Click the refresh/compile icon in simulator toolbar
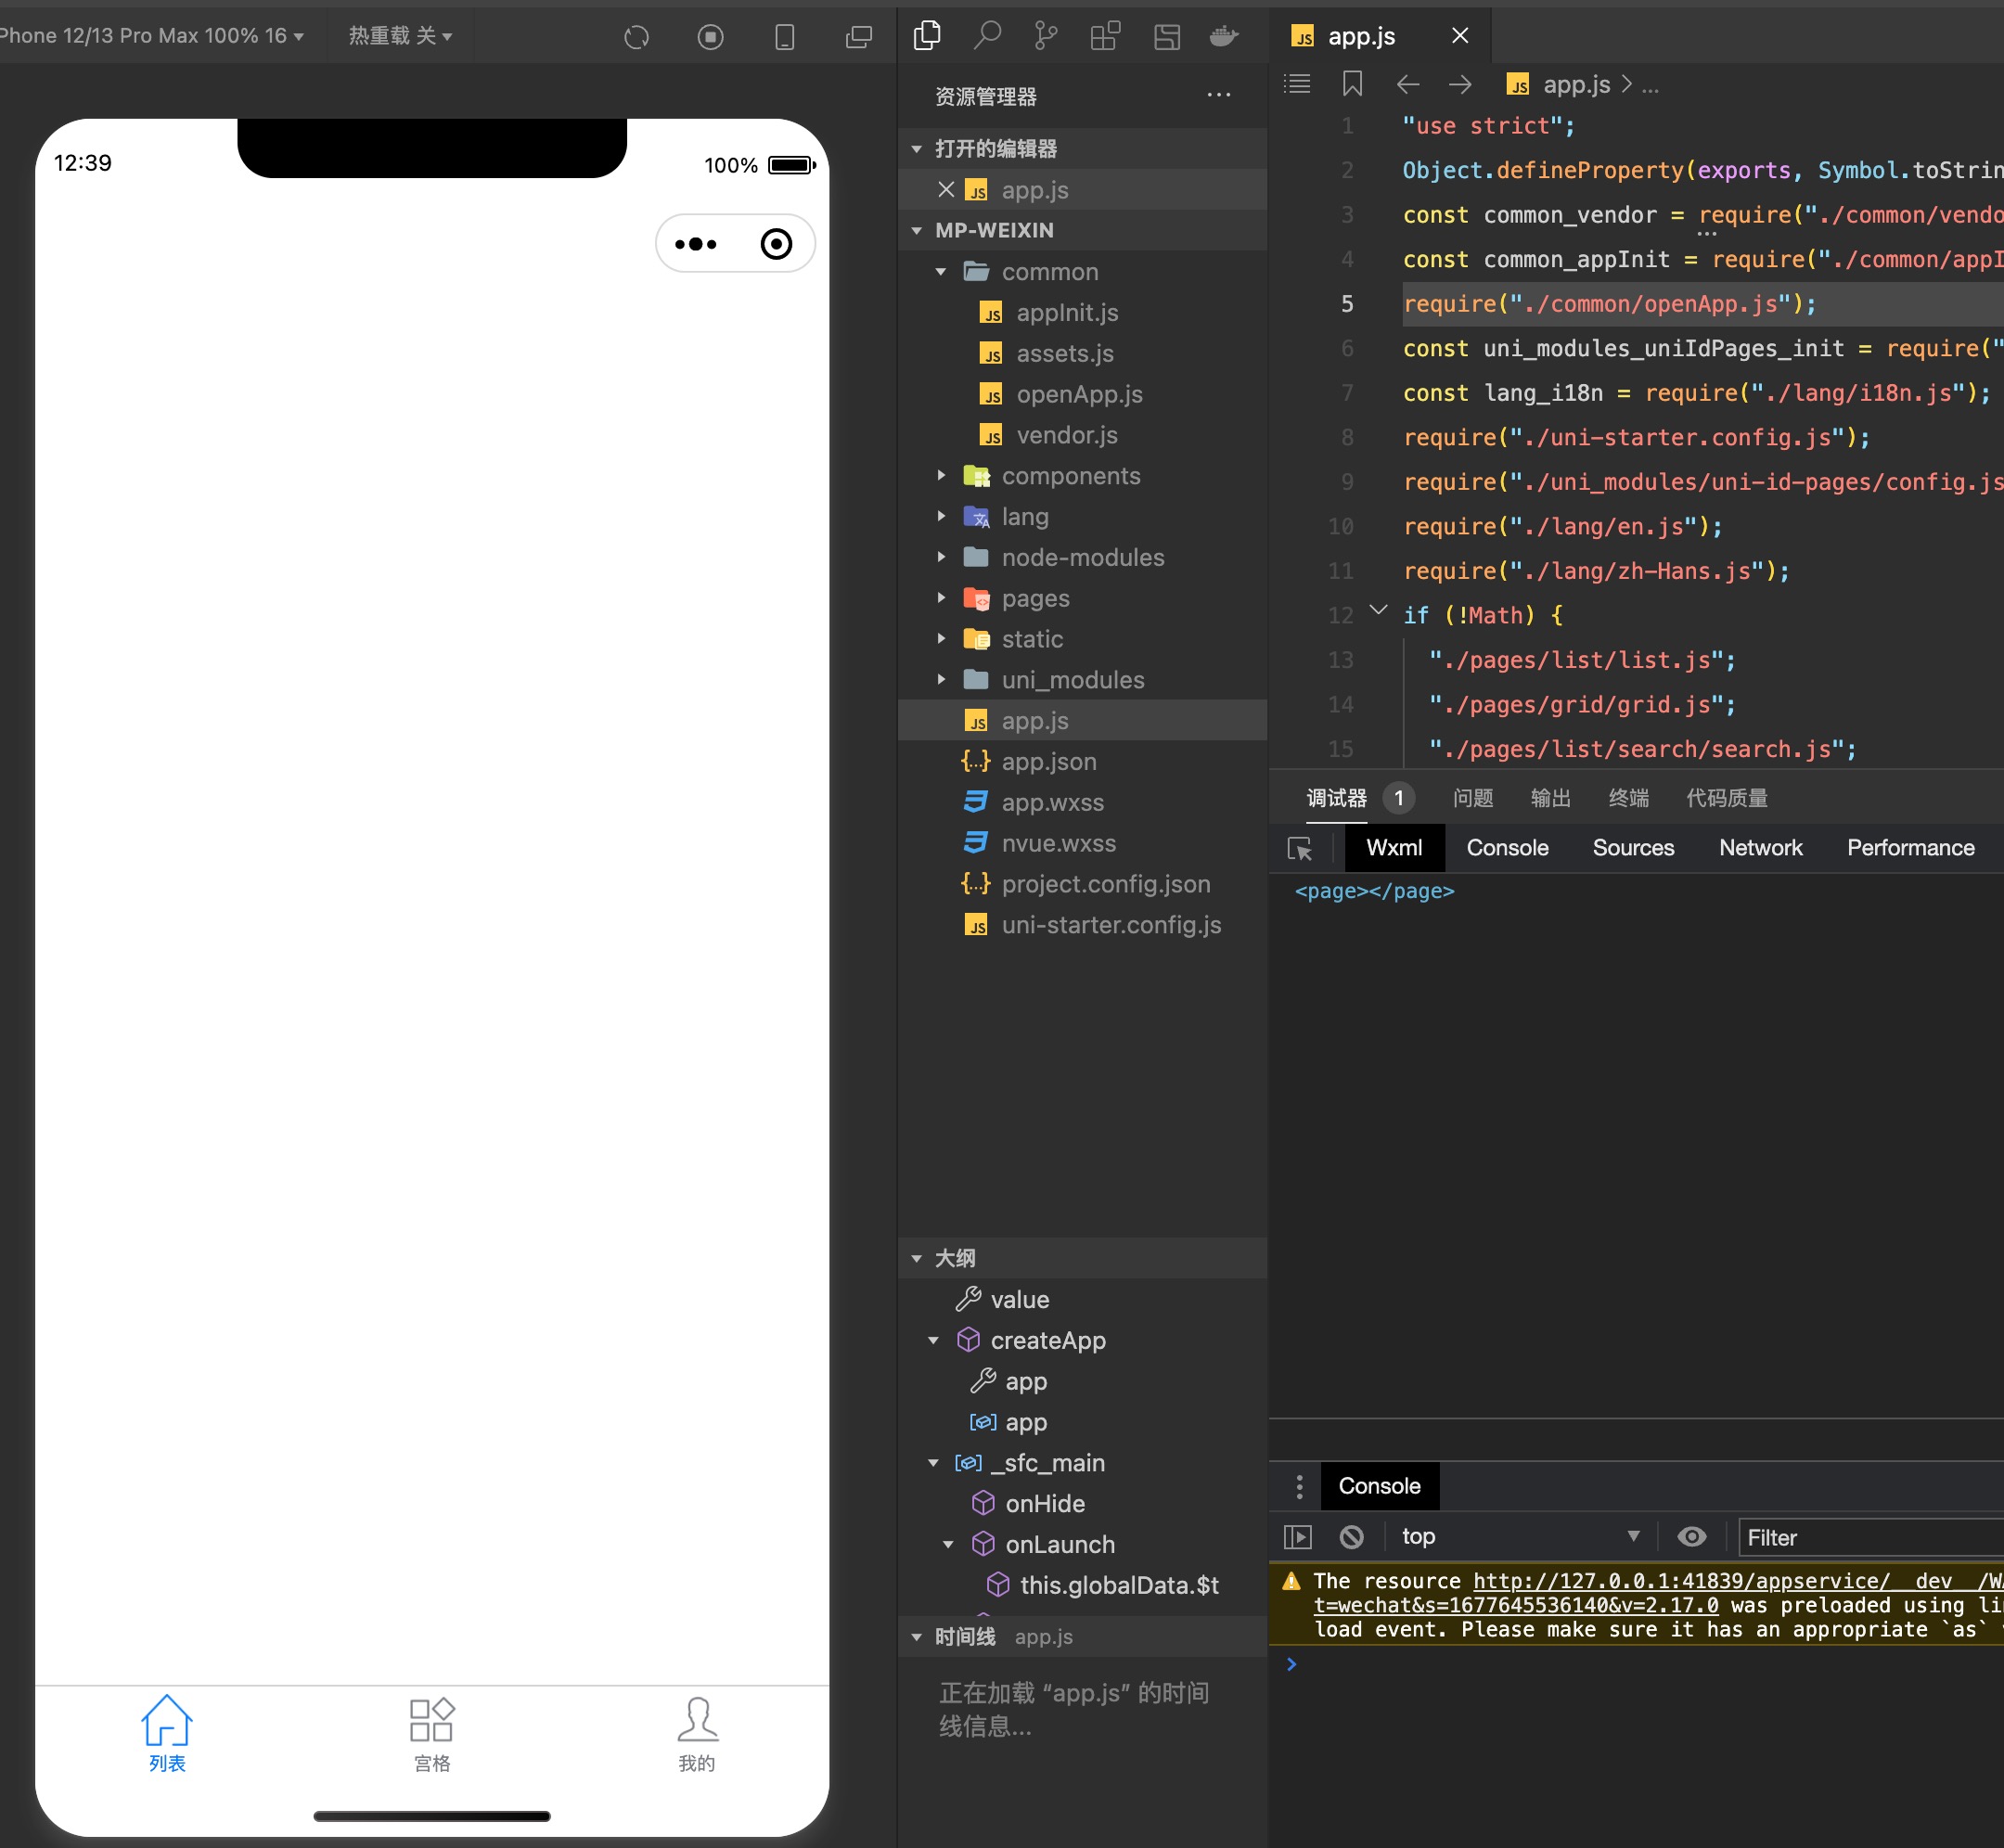2004x1848 pixels. [636, 37]
